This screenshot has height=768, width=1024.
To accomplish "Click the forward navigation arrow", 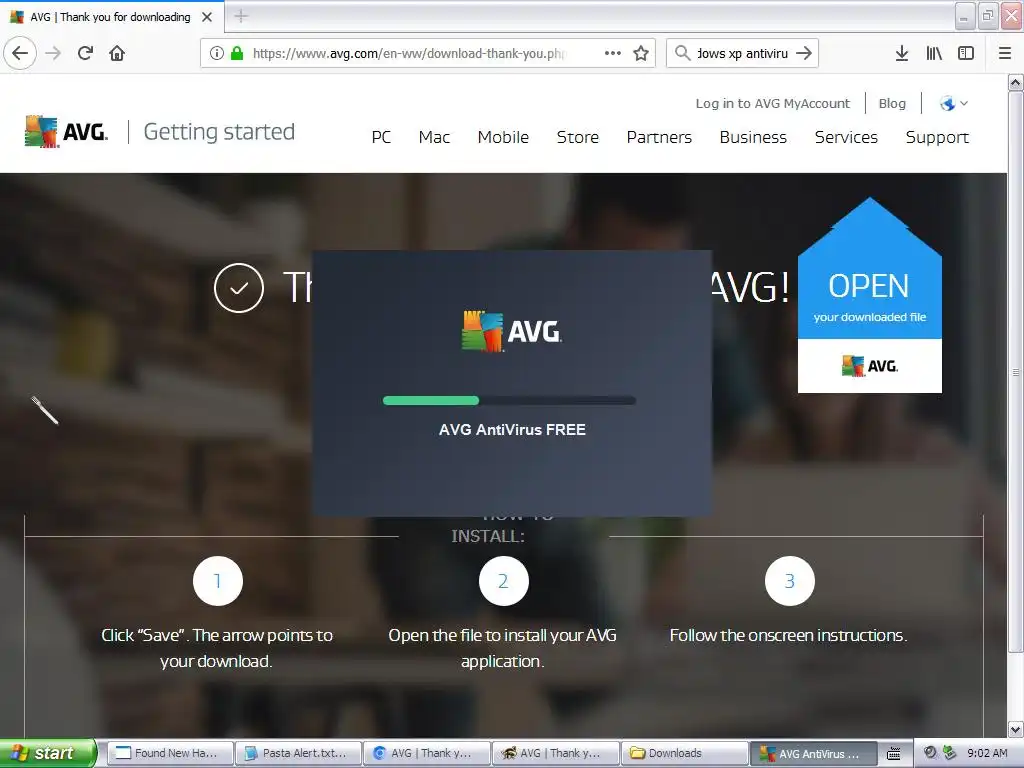I will [x=54, y=53].
